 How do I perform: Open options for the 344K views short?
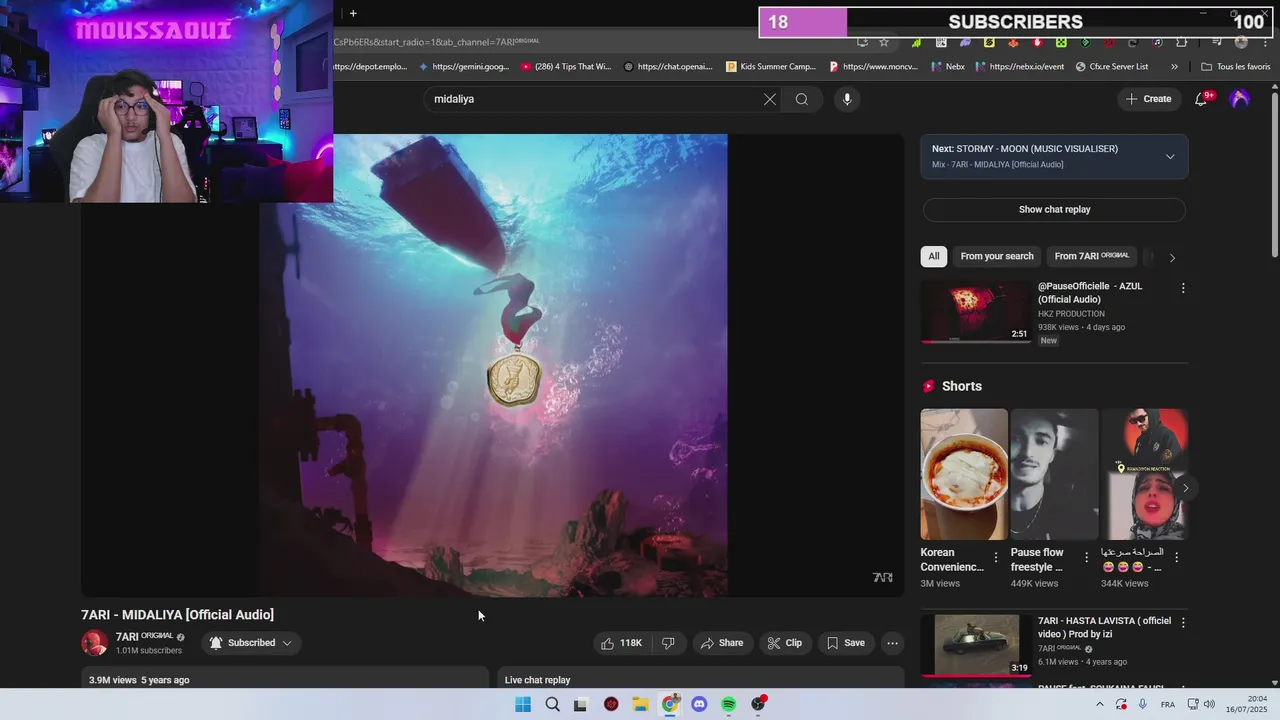[x=1176, y=557]
